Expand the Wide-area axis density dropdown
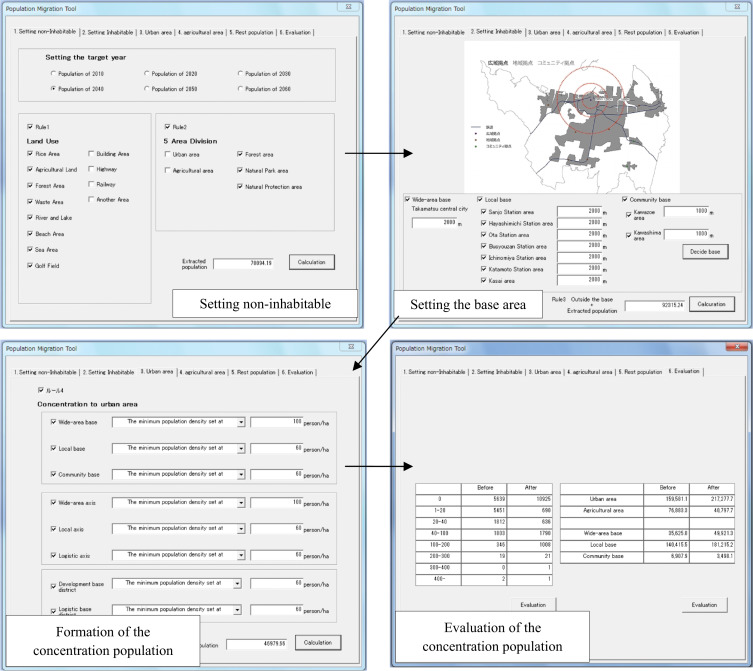Viewport: 753px width, 671px height. (x=240, y=504)
